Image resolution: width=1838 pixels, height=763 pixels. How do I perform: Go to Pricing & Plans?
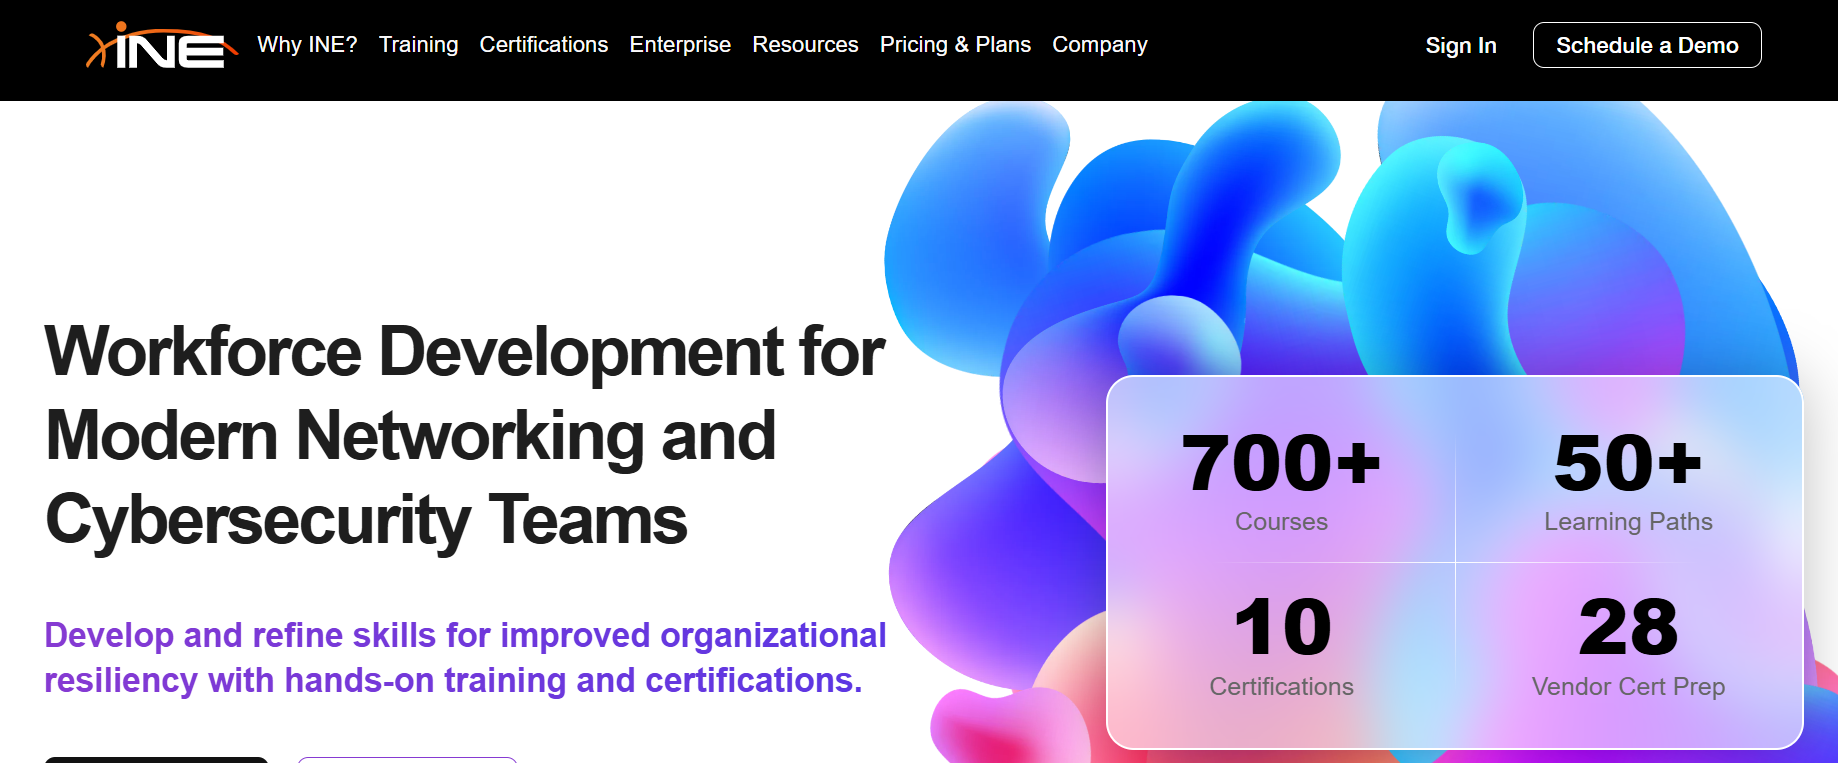click(x=955, y=45)
